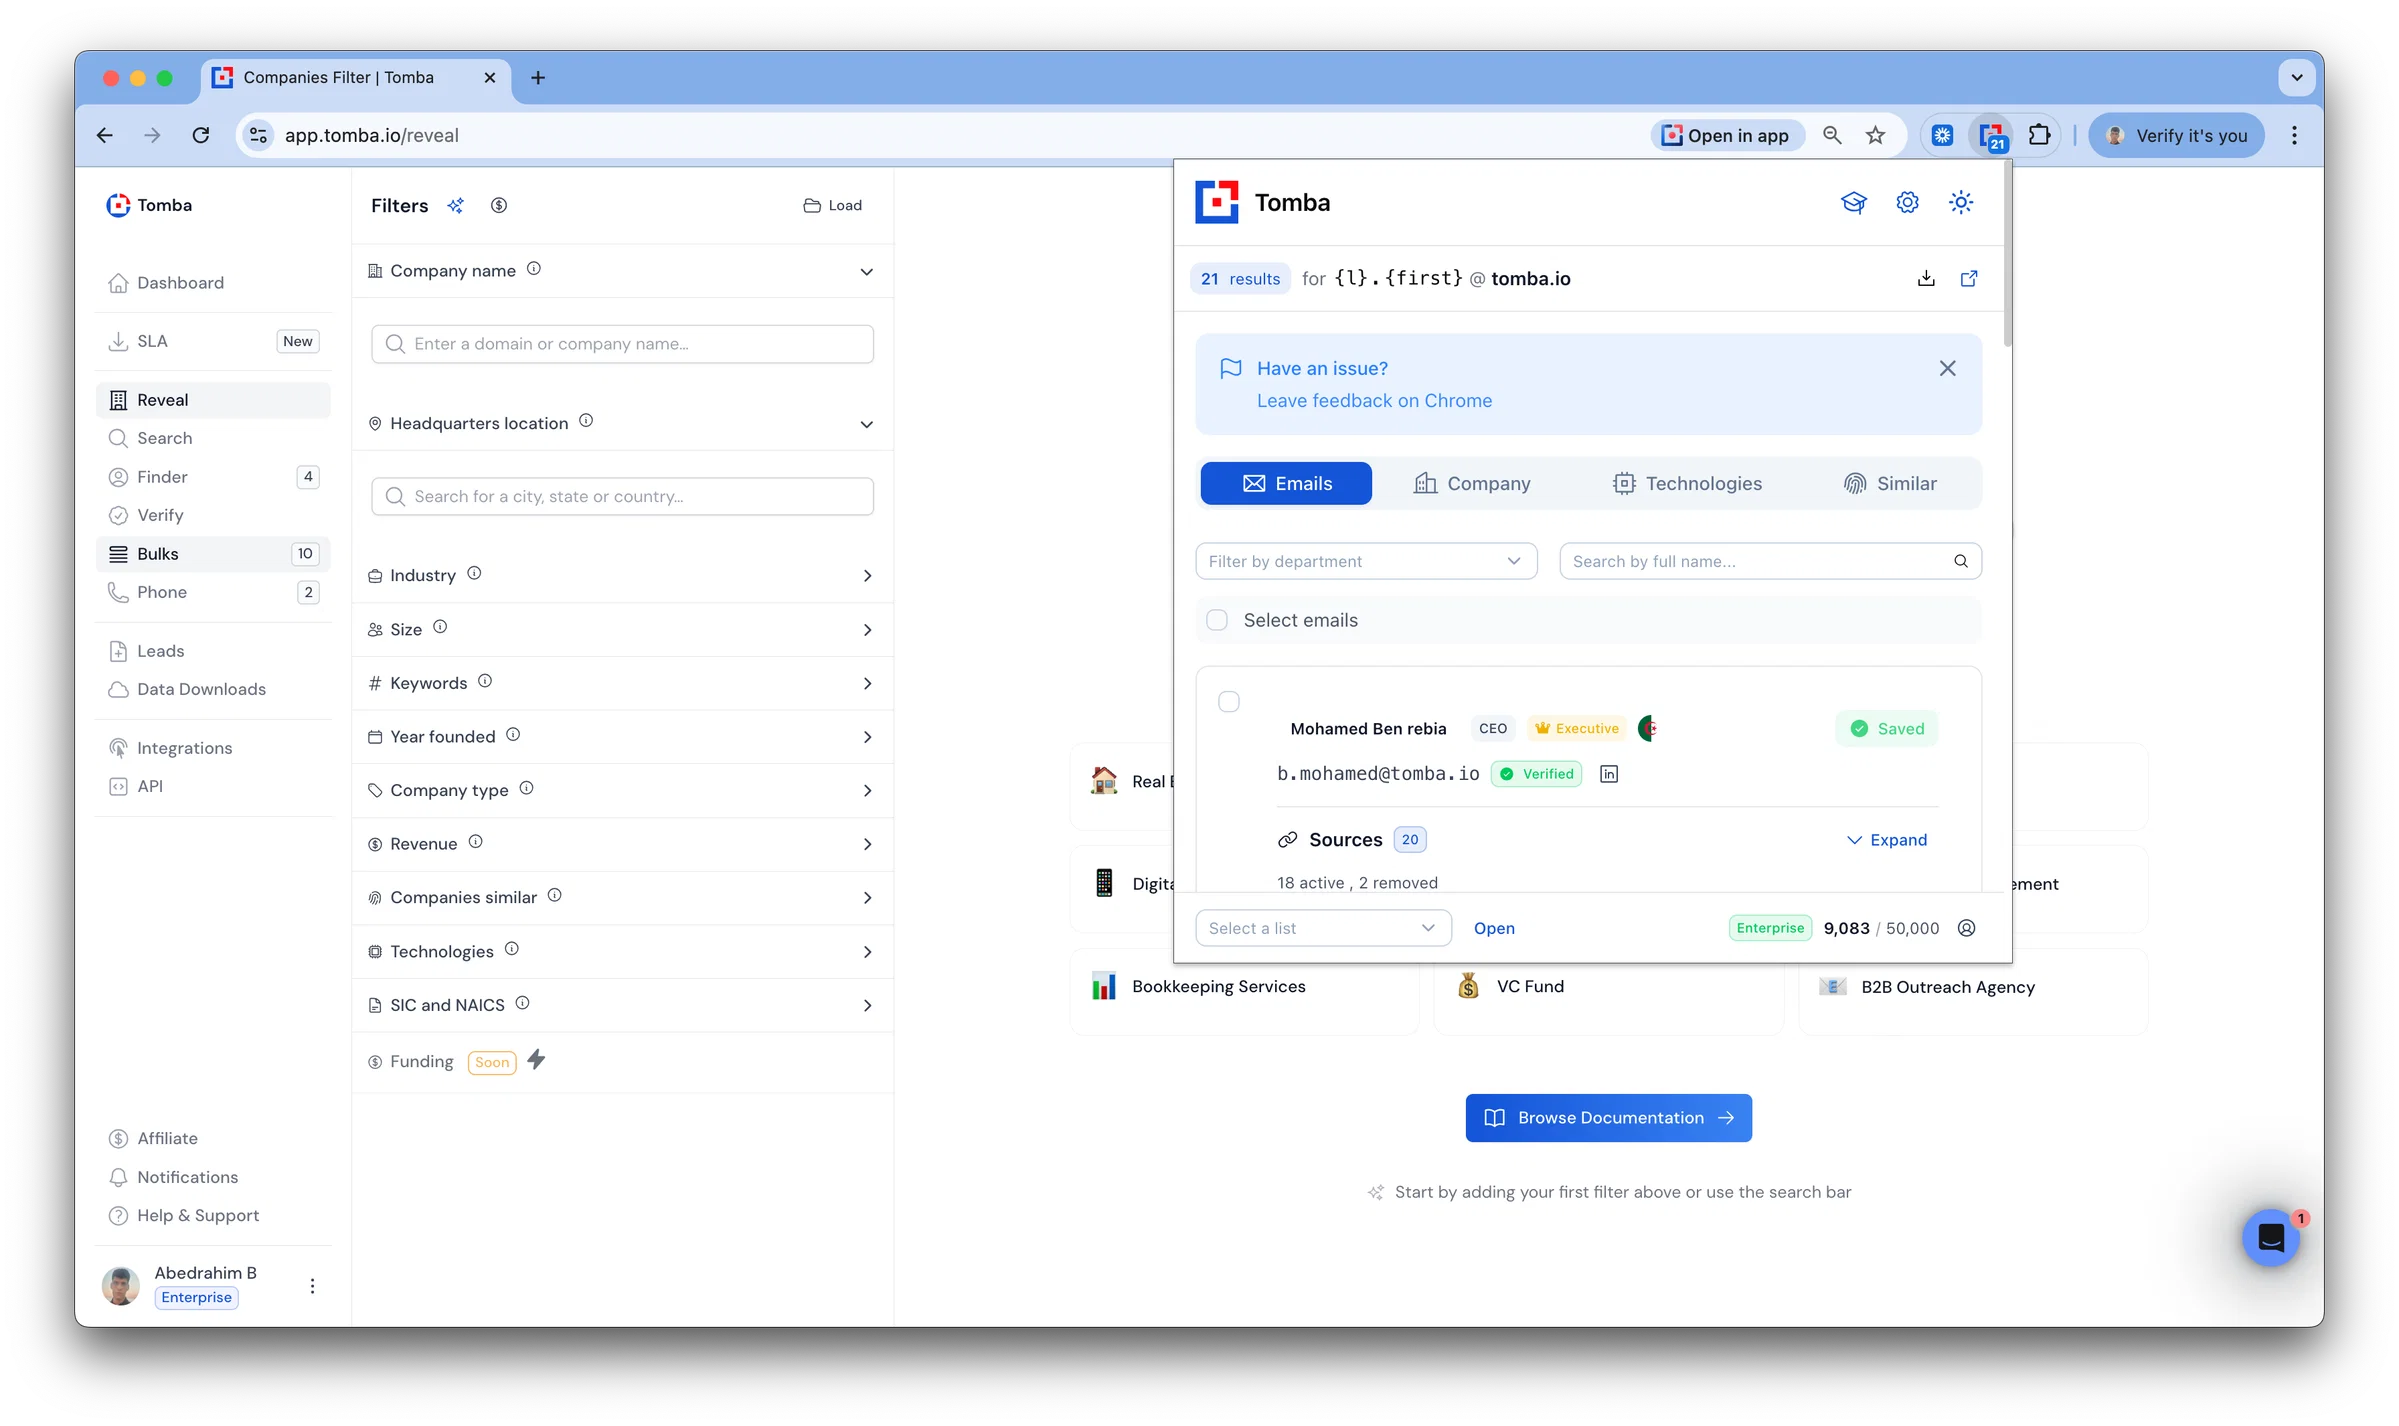Click Verify it's you profile button
Viewport: 2399px width, 1426px height.
[2176, 136]
